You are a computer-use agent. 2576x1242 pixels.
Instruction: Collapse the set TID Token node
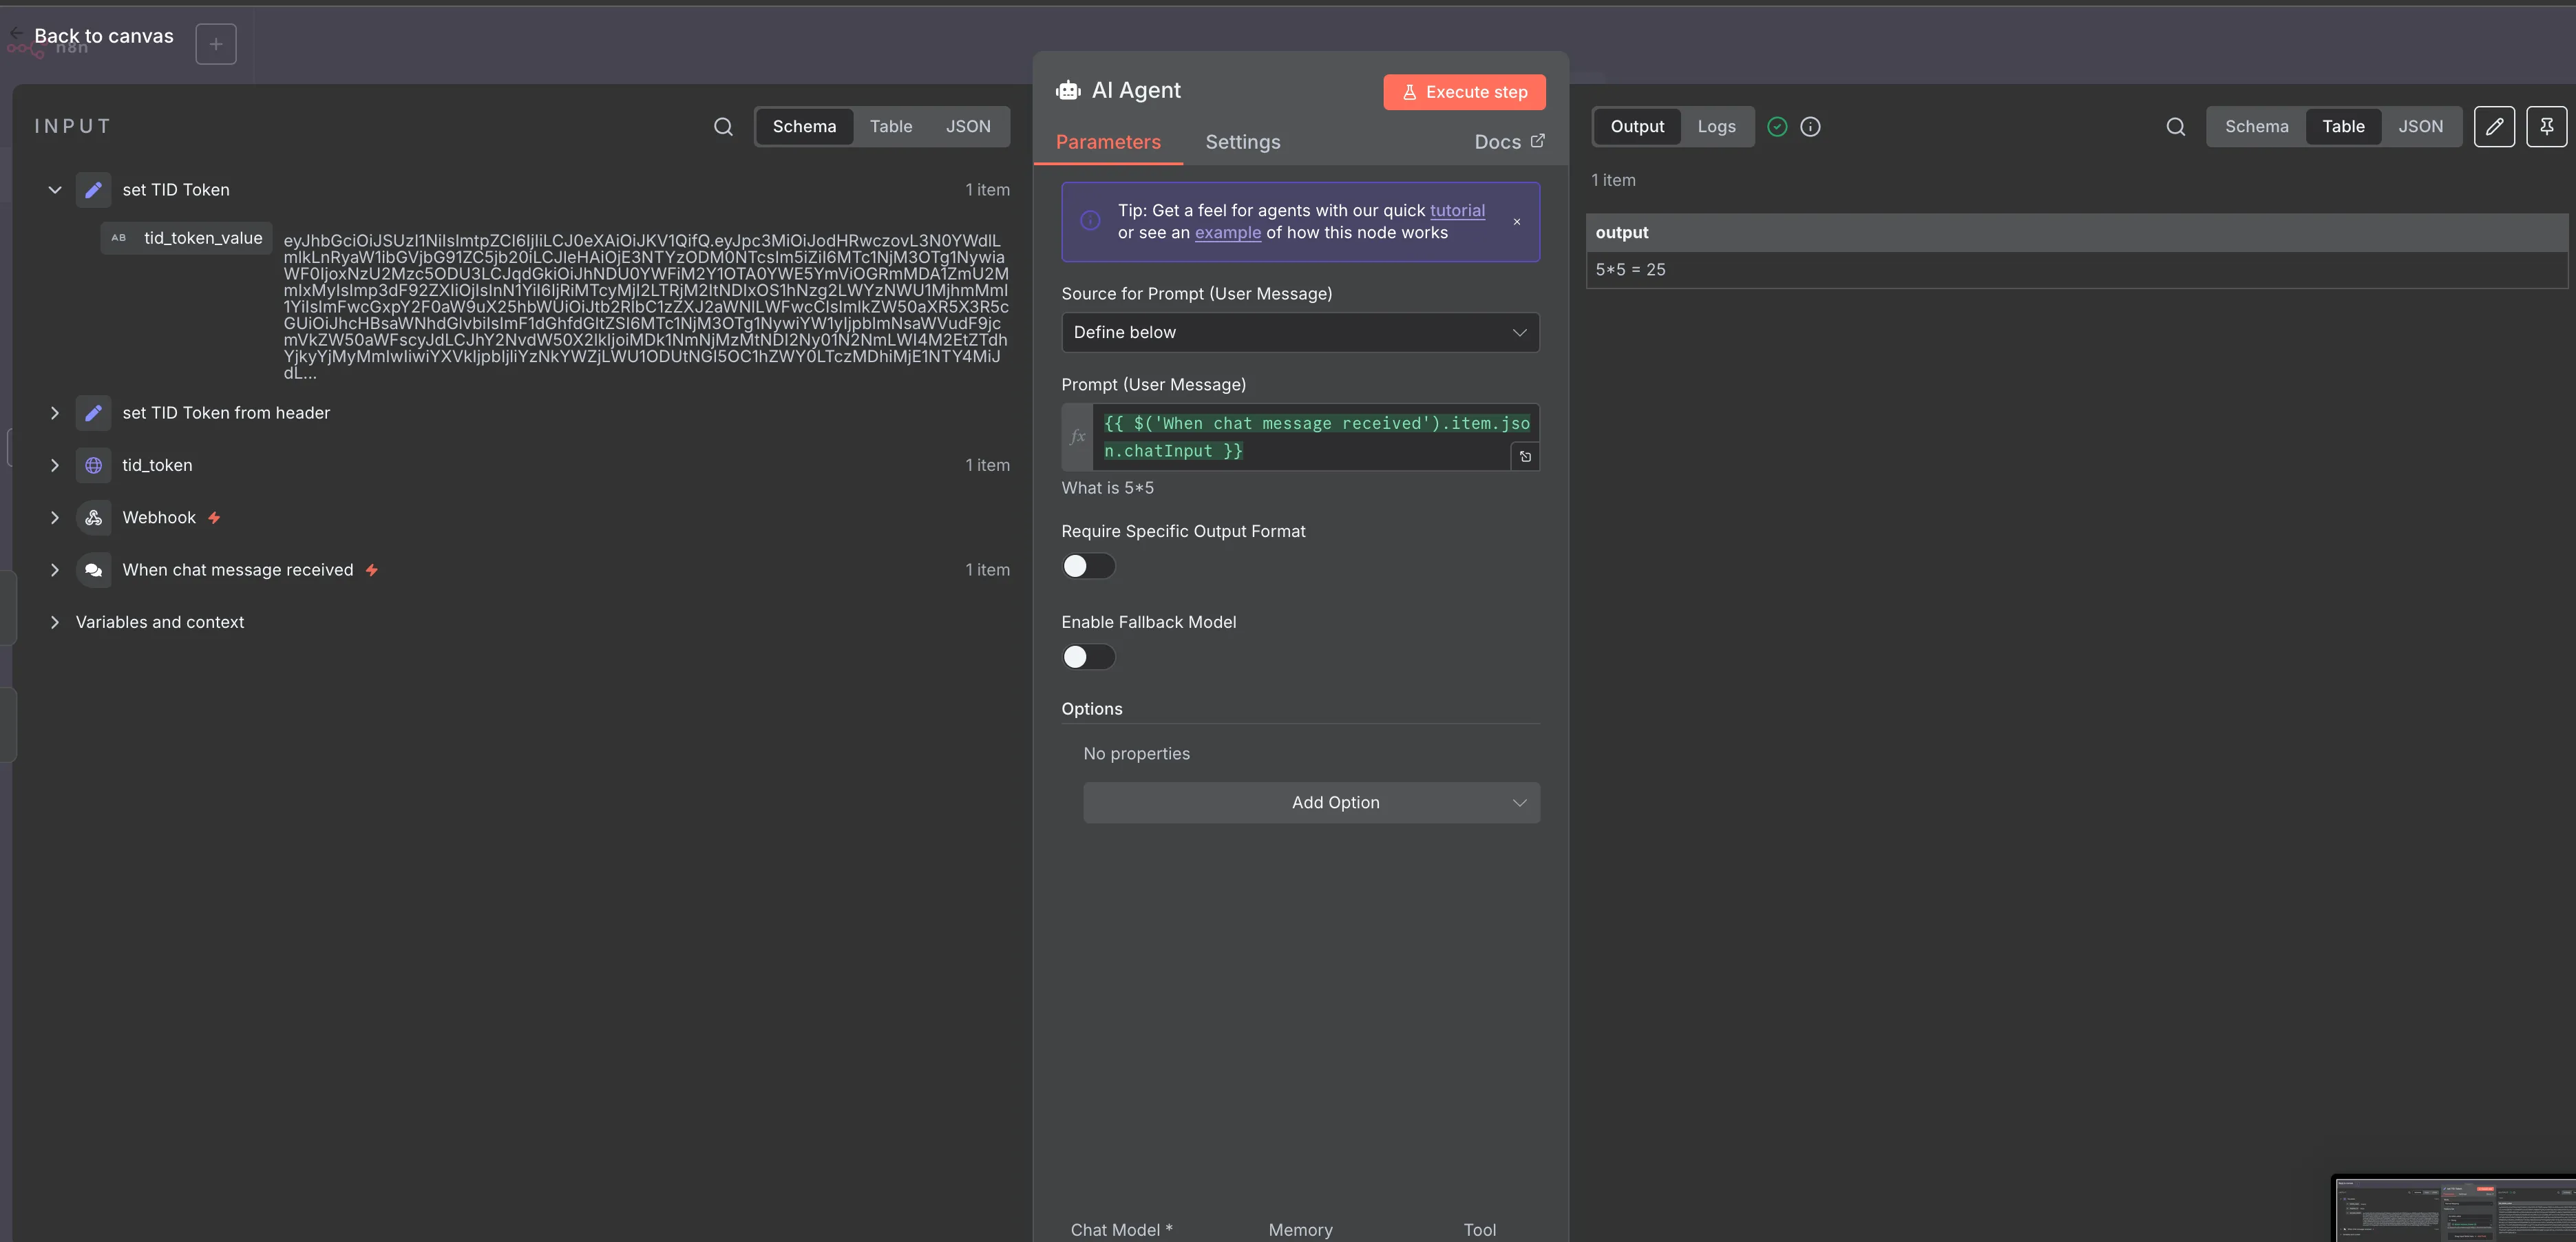(x=55, y=190)
